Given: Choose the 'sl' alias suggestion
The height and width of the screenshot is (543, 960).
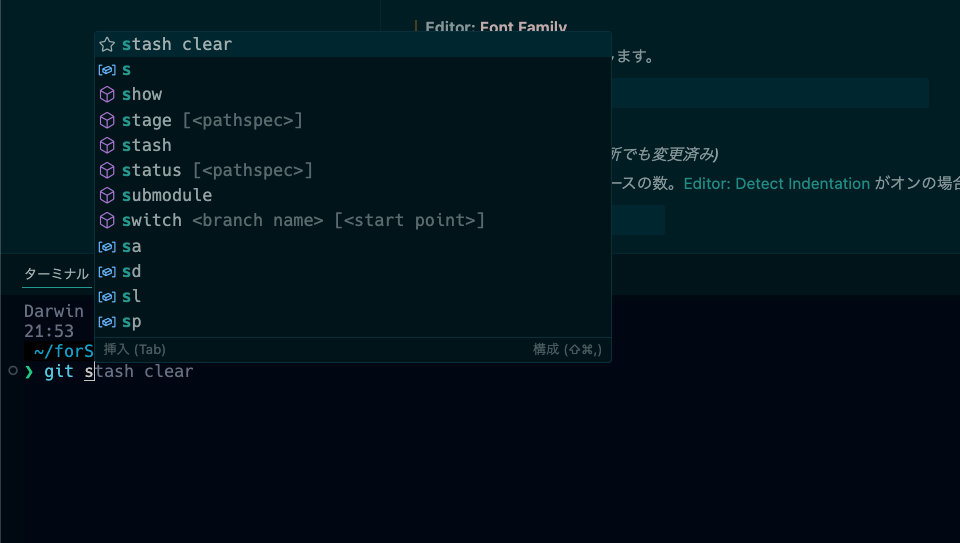Looking at the screenshot, I should click(131, 297).
